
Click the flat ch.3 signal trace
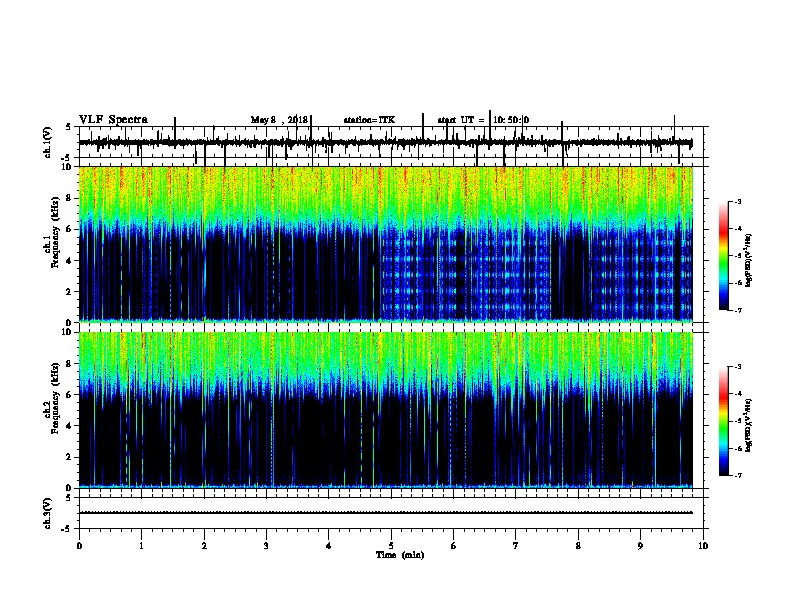pos(385,513)
